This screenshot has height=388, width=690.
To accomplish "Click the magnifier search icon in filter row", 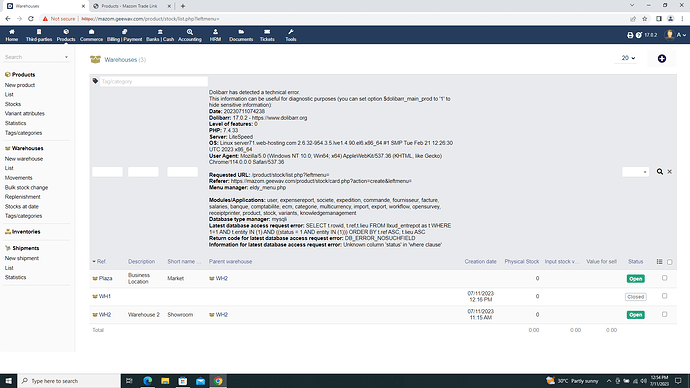I will click(x=660, y=172).
